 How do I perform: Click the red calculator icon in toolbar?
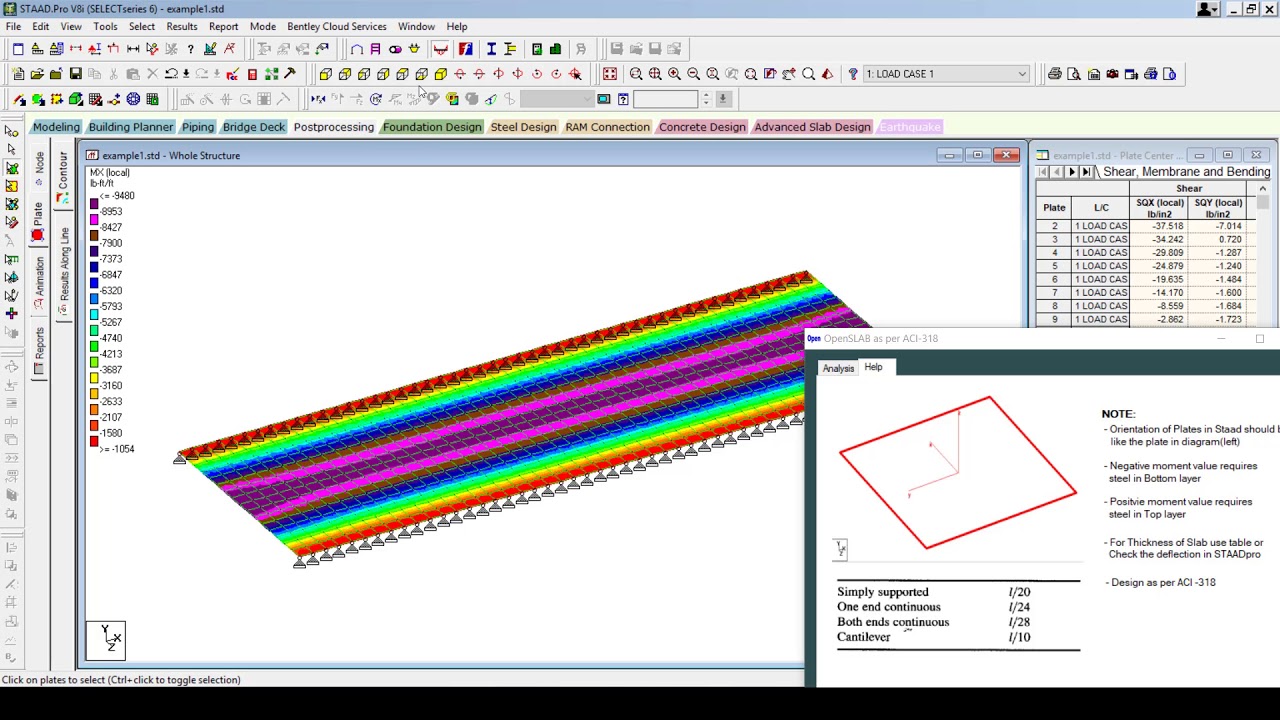(x=252, y=74)
